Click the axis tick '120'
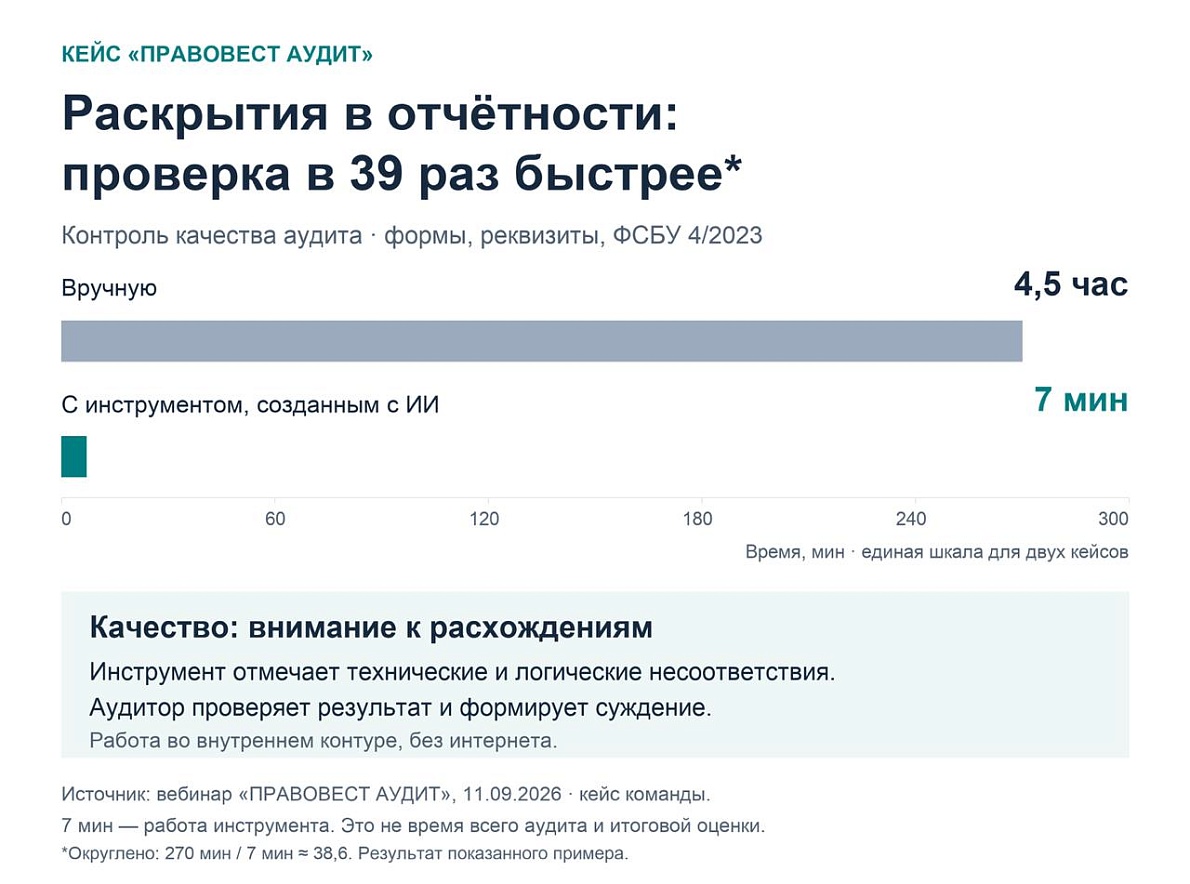The image size is (1190, 884). click(484, 519)
